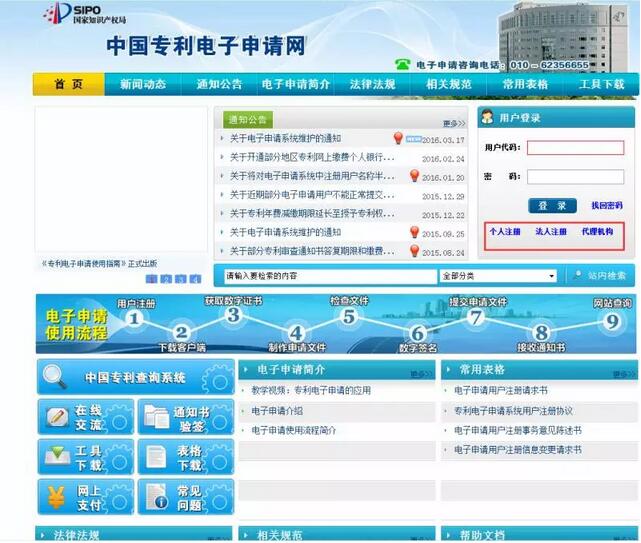Expand the 常用表格 section header
The image size is (641, 543).
(x=539, y=370)
